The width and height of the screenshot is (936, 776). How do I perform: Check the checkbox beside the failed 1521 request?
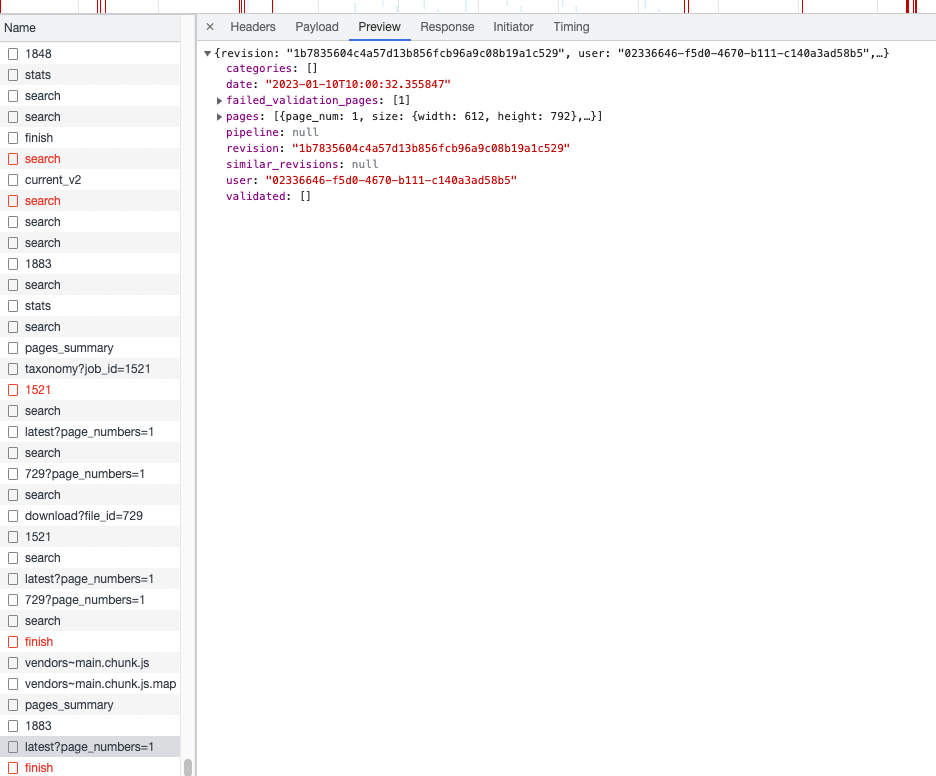pyautogui.click(x=12, y=389)
